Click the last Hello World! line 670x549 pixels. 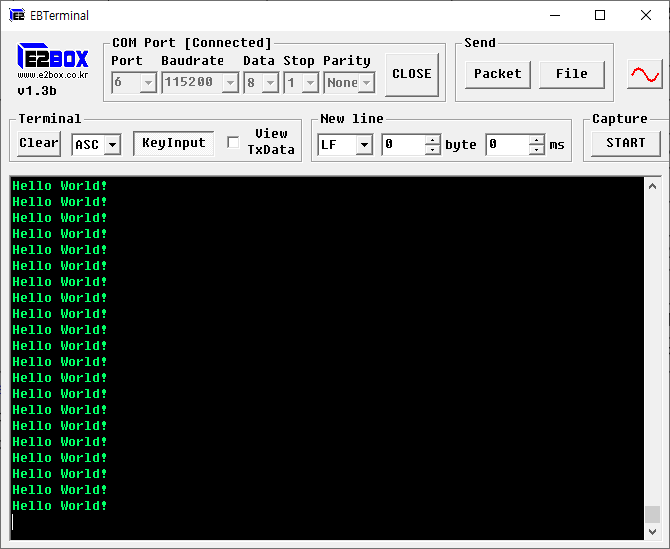[x=59, y=506]
